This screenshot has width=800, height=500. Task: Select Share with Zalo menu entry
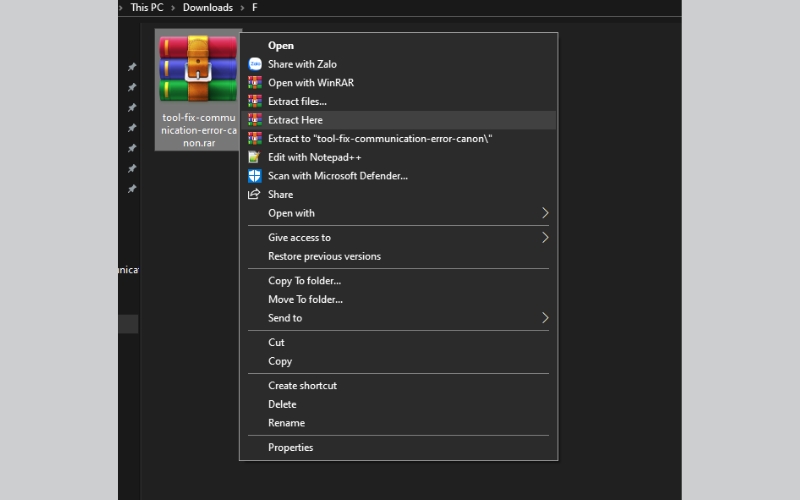click(x=398, y=64)
